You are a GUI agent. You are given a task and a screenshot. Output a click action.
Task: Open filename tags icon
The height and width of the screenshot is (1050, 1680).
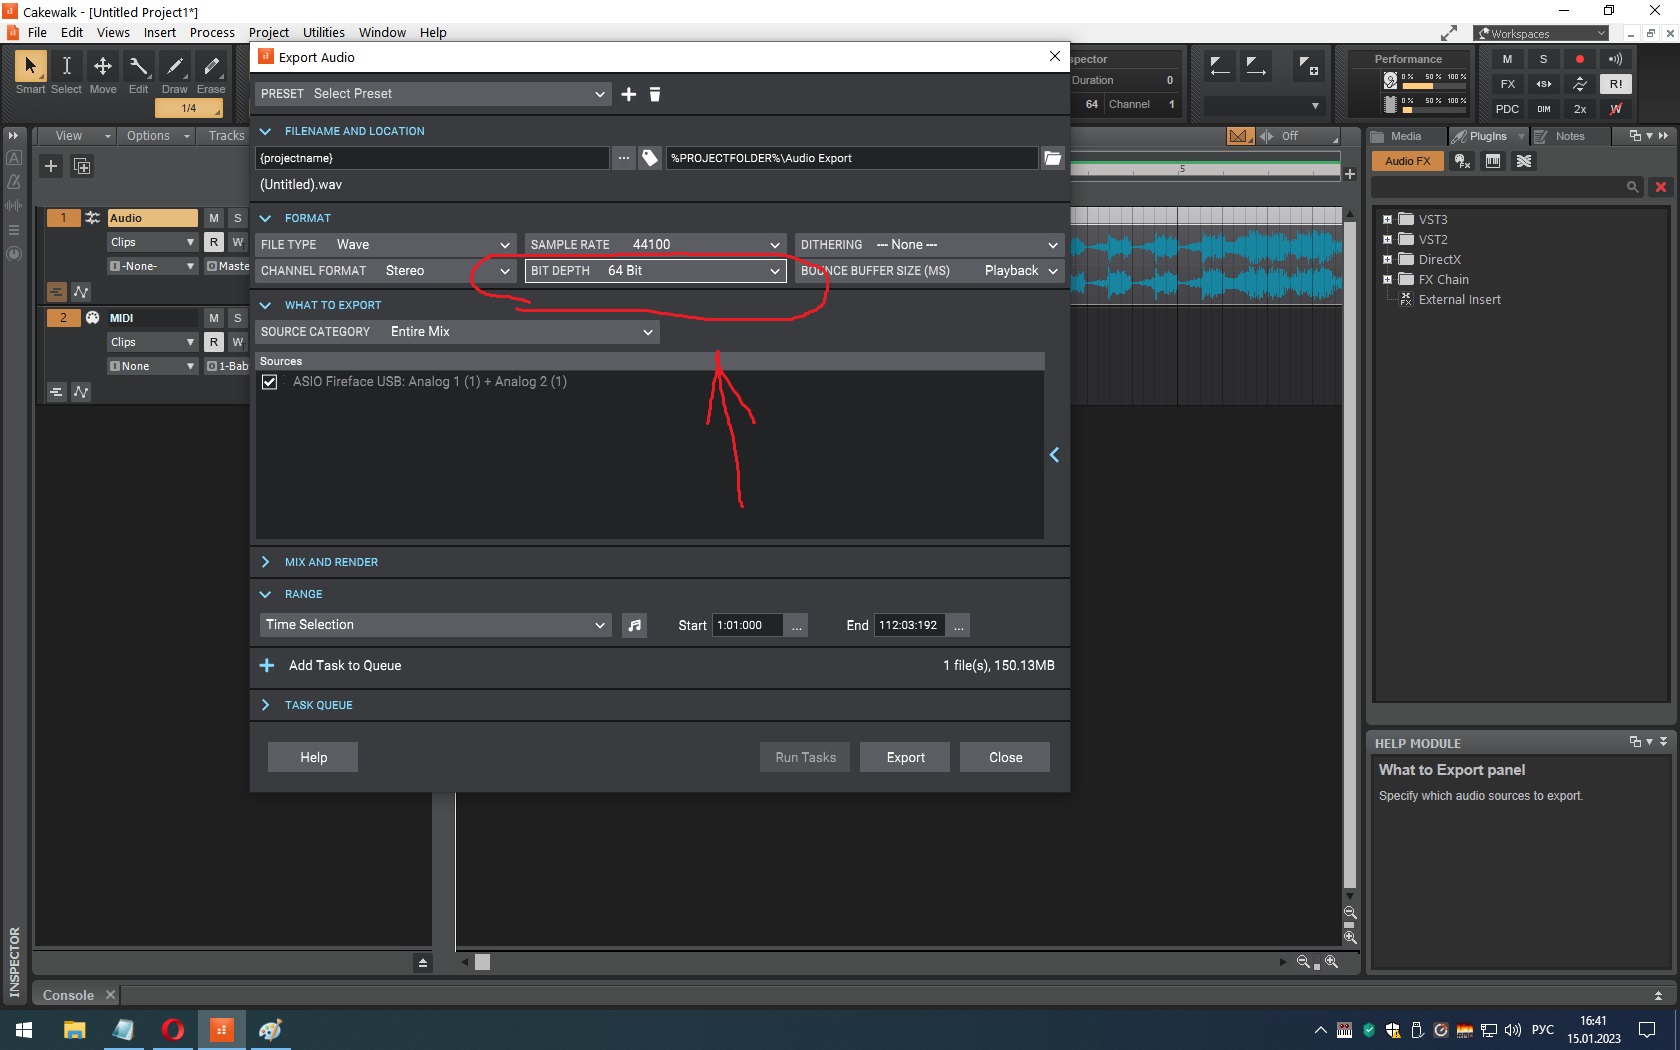tap(650, 158)
